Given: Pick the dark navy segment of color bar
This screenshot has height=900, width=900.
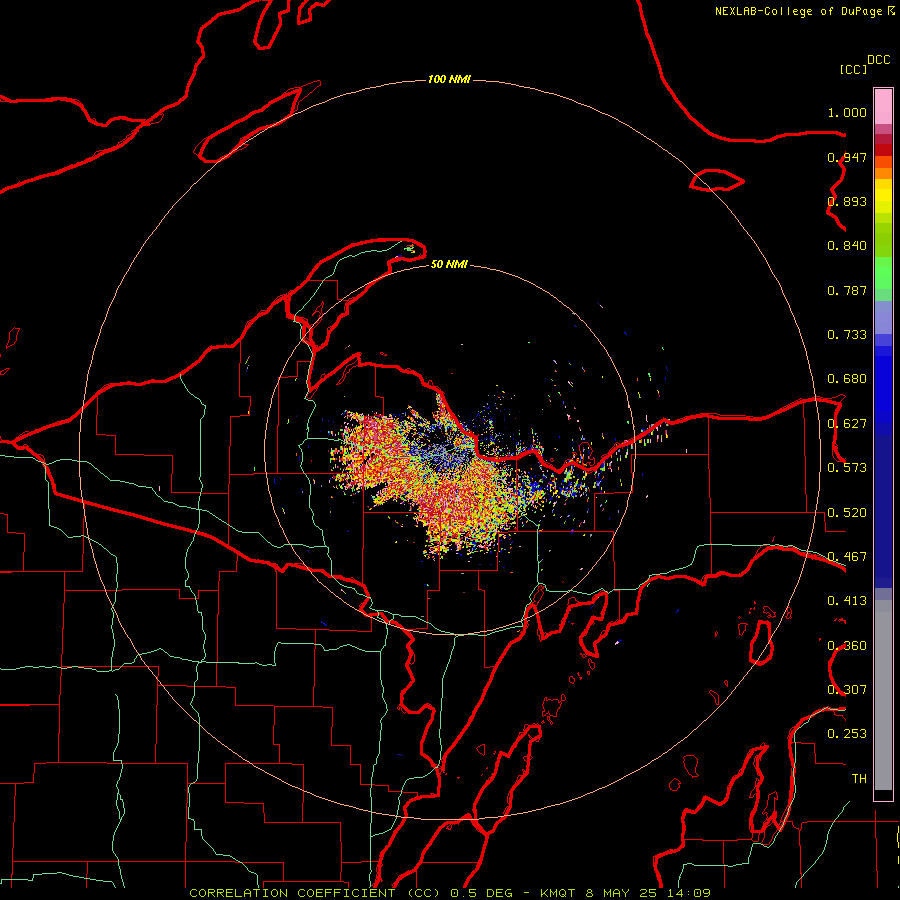Looking at the screenshot, I should [883, 511].
